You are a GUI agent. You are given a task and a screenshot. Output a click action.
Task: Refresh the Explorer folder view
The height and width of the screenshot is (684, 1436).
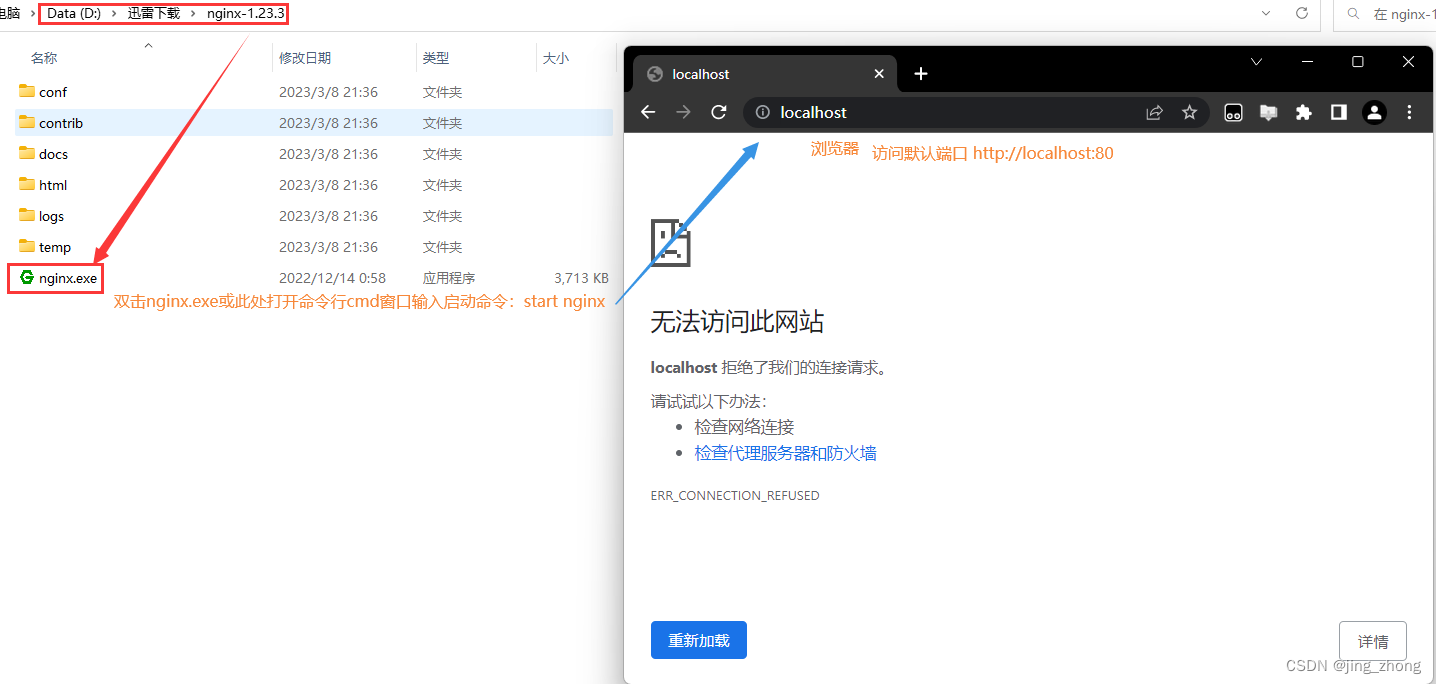[1301, 14]
